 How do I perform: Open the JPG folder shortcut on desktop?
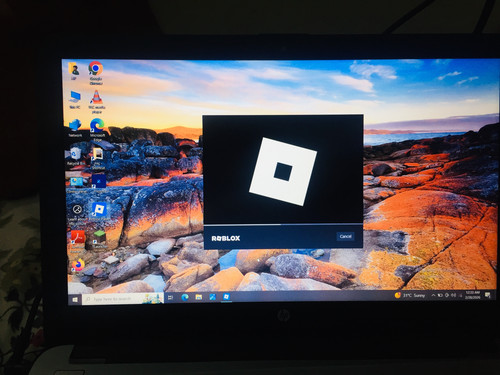pyautogui.click(x=98, y=158)
